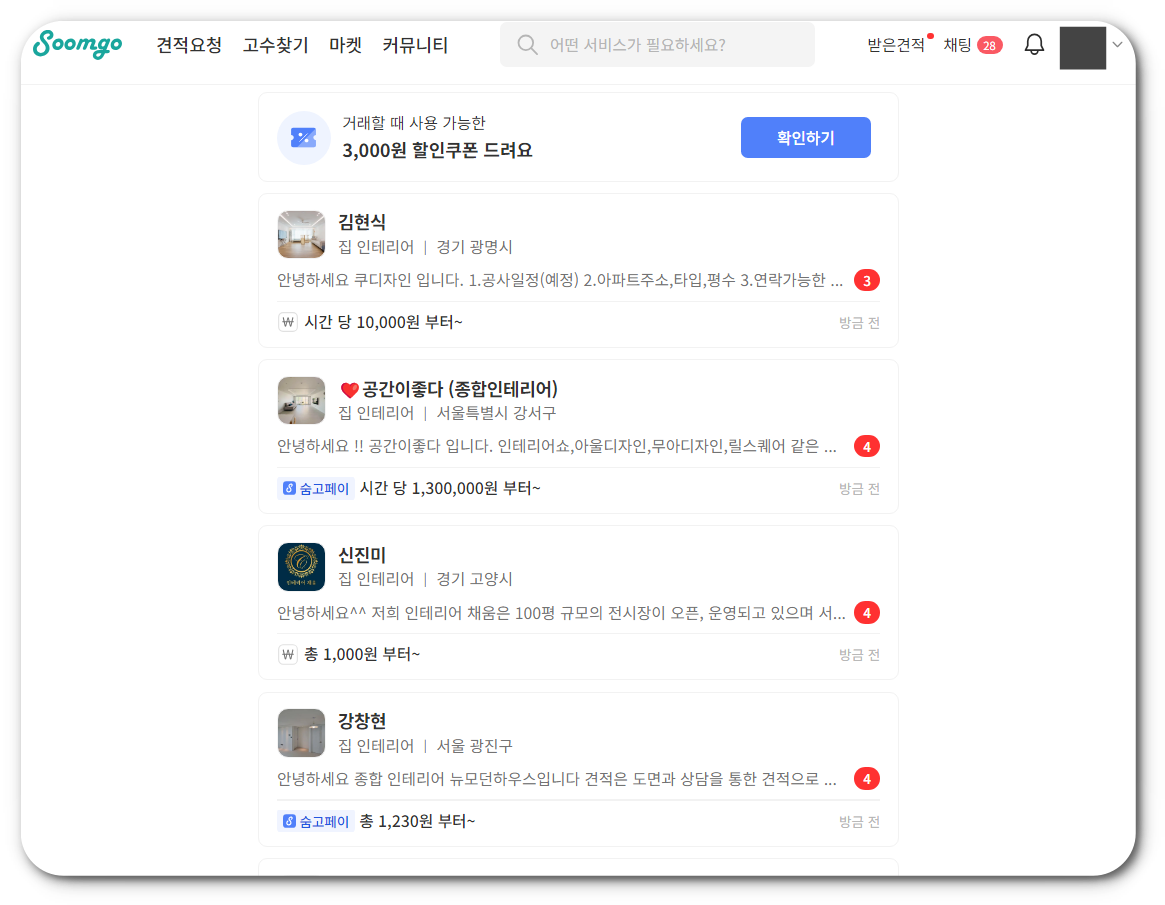Open the 견적요청 menu
This screenshot has height=905, width=1165.
tap(189, 45)
